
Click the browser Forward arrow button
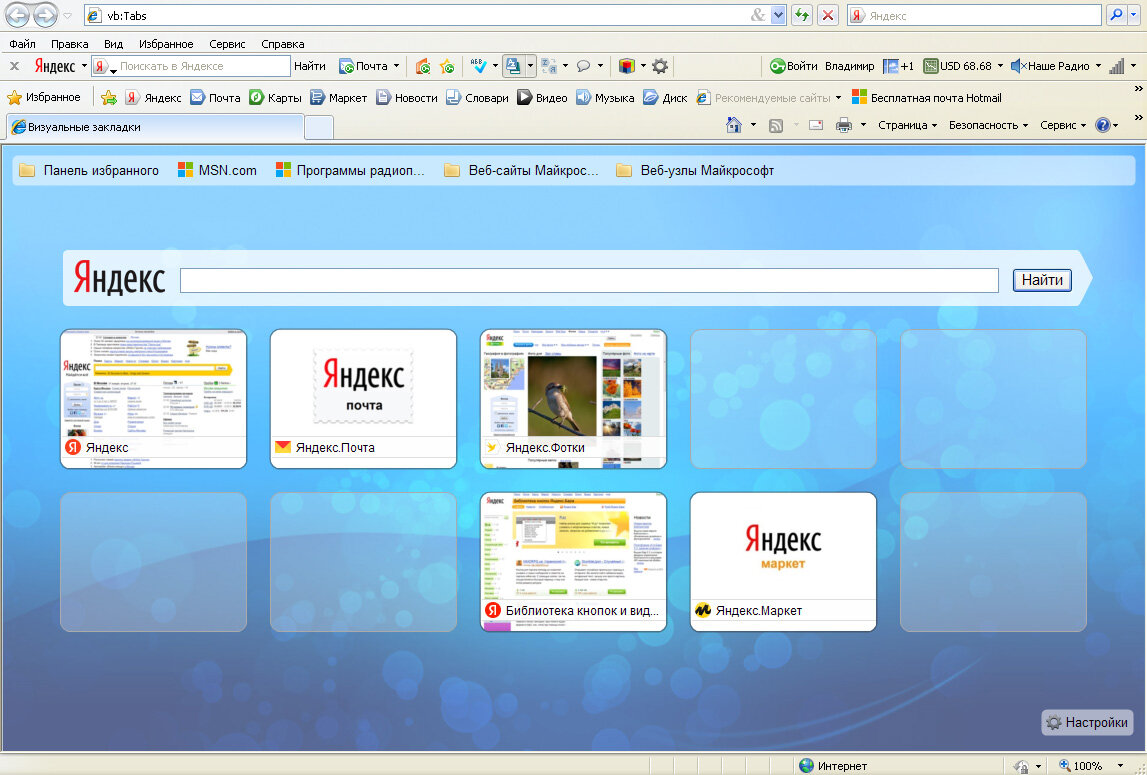(x=45, y=15)
